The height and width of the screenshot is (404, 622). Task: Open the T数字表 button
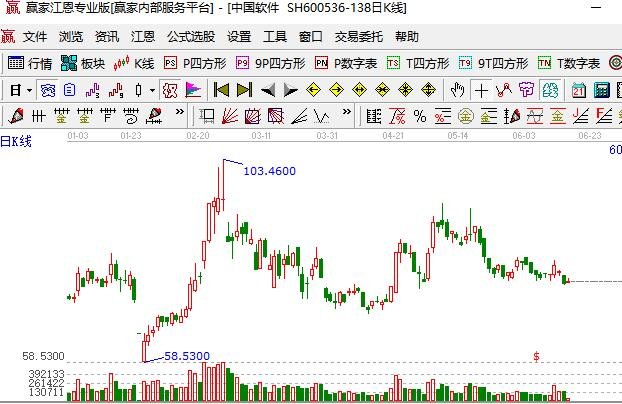(569, 63)
